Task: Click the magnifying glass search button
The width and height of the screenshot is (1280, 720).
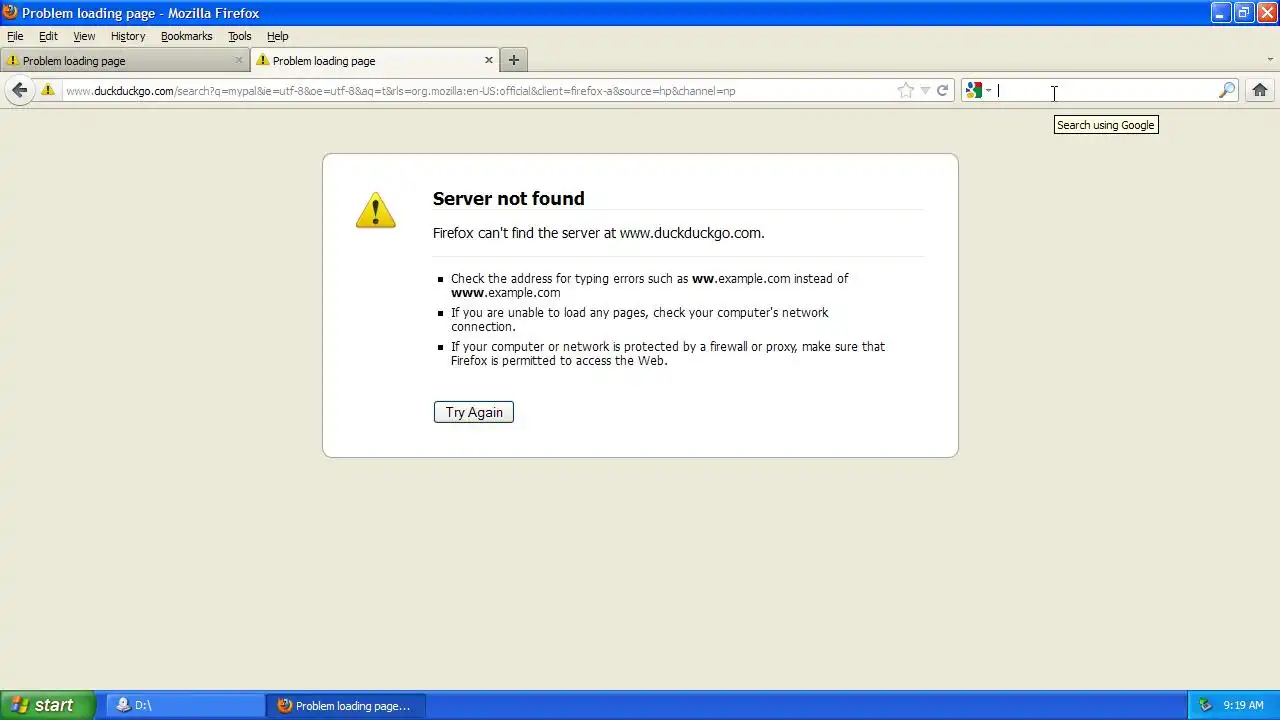Action: pyautogui.click(x=1227, y=90)
